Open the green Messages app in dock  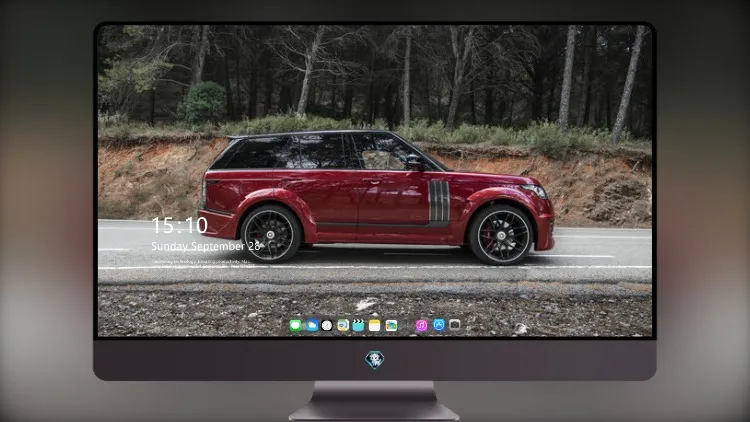click(x=295, y=326)
